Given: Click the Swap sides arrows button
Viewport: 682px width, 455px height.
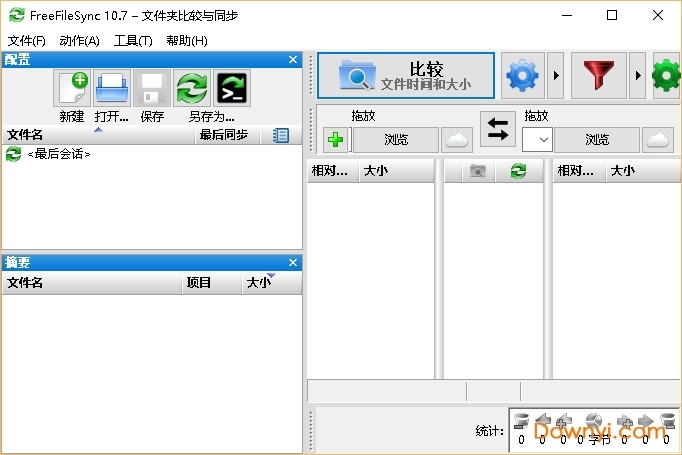Looking at the screenshot, I should (498, 129).
